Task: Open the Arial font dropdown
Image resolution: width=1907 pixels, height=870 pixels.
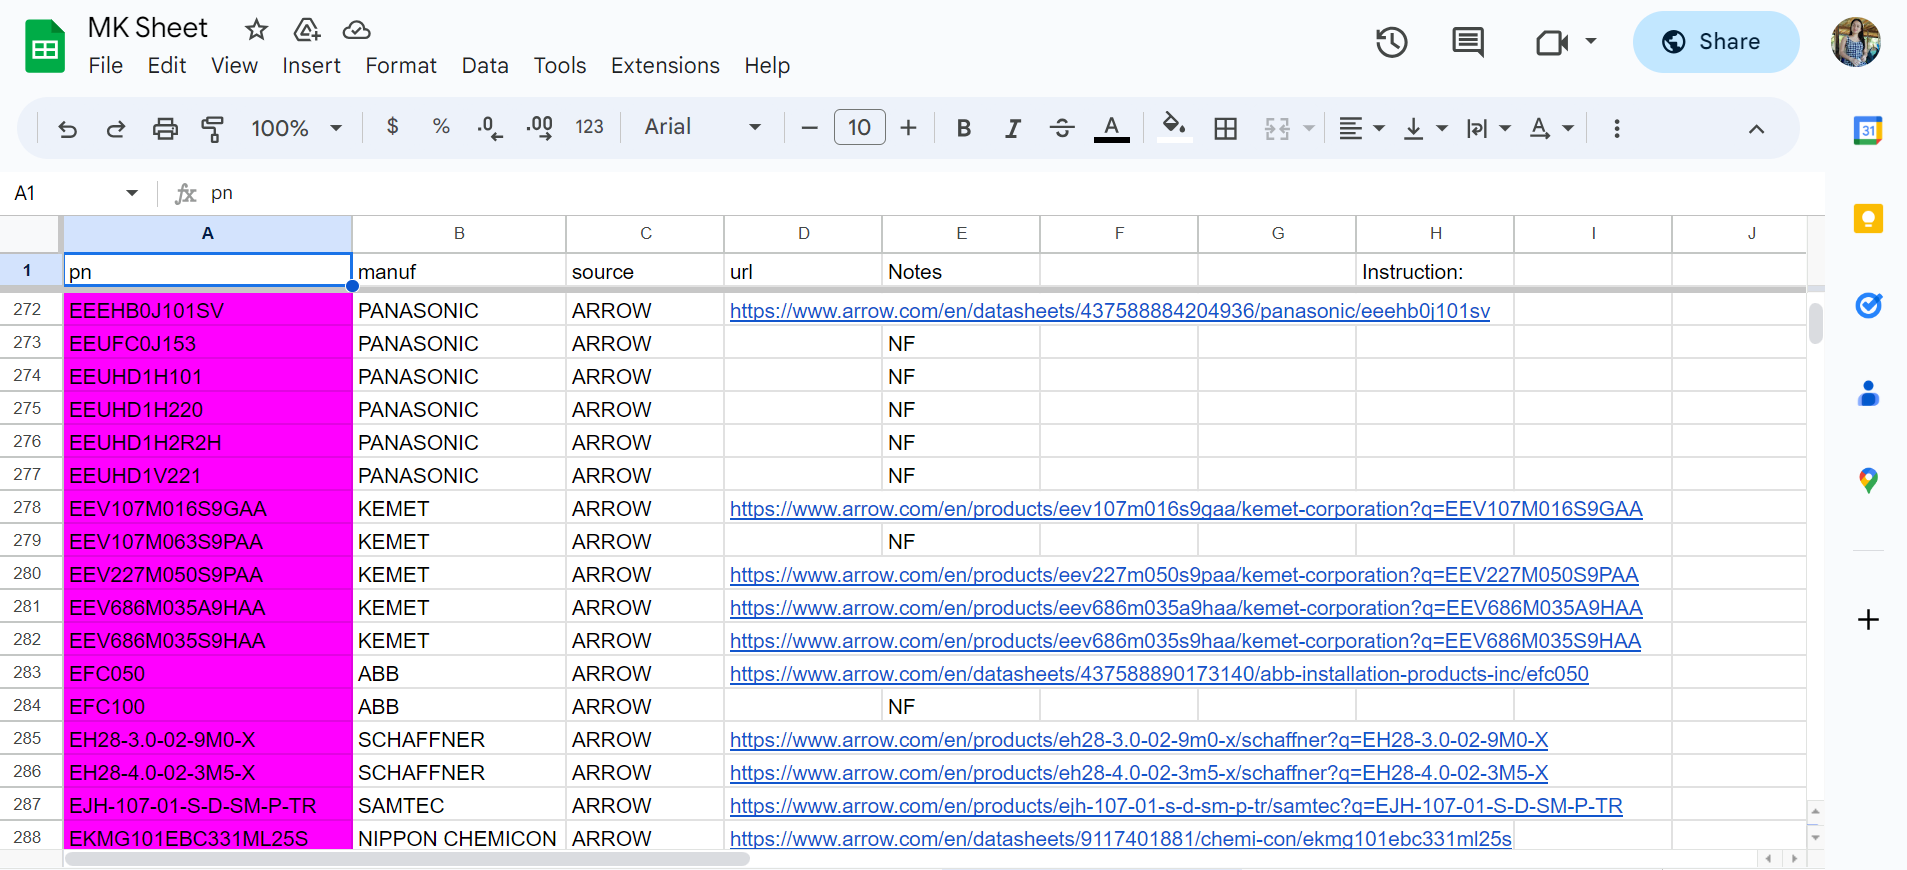Action: (x=703, y=127)
